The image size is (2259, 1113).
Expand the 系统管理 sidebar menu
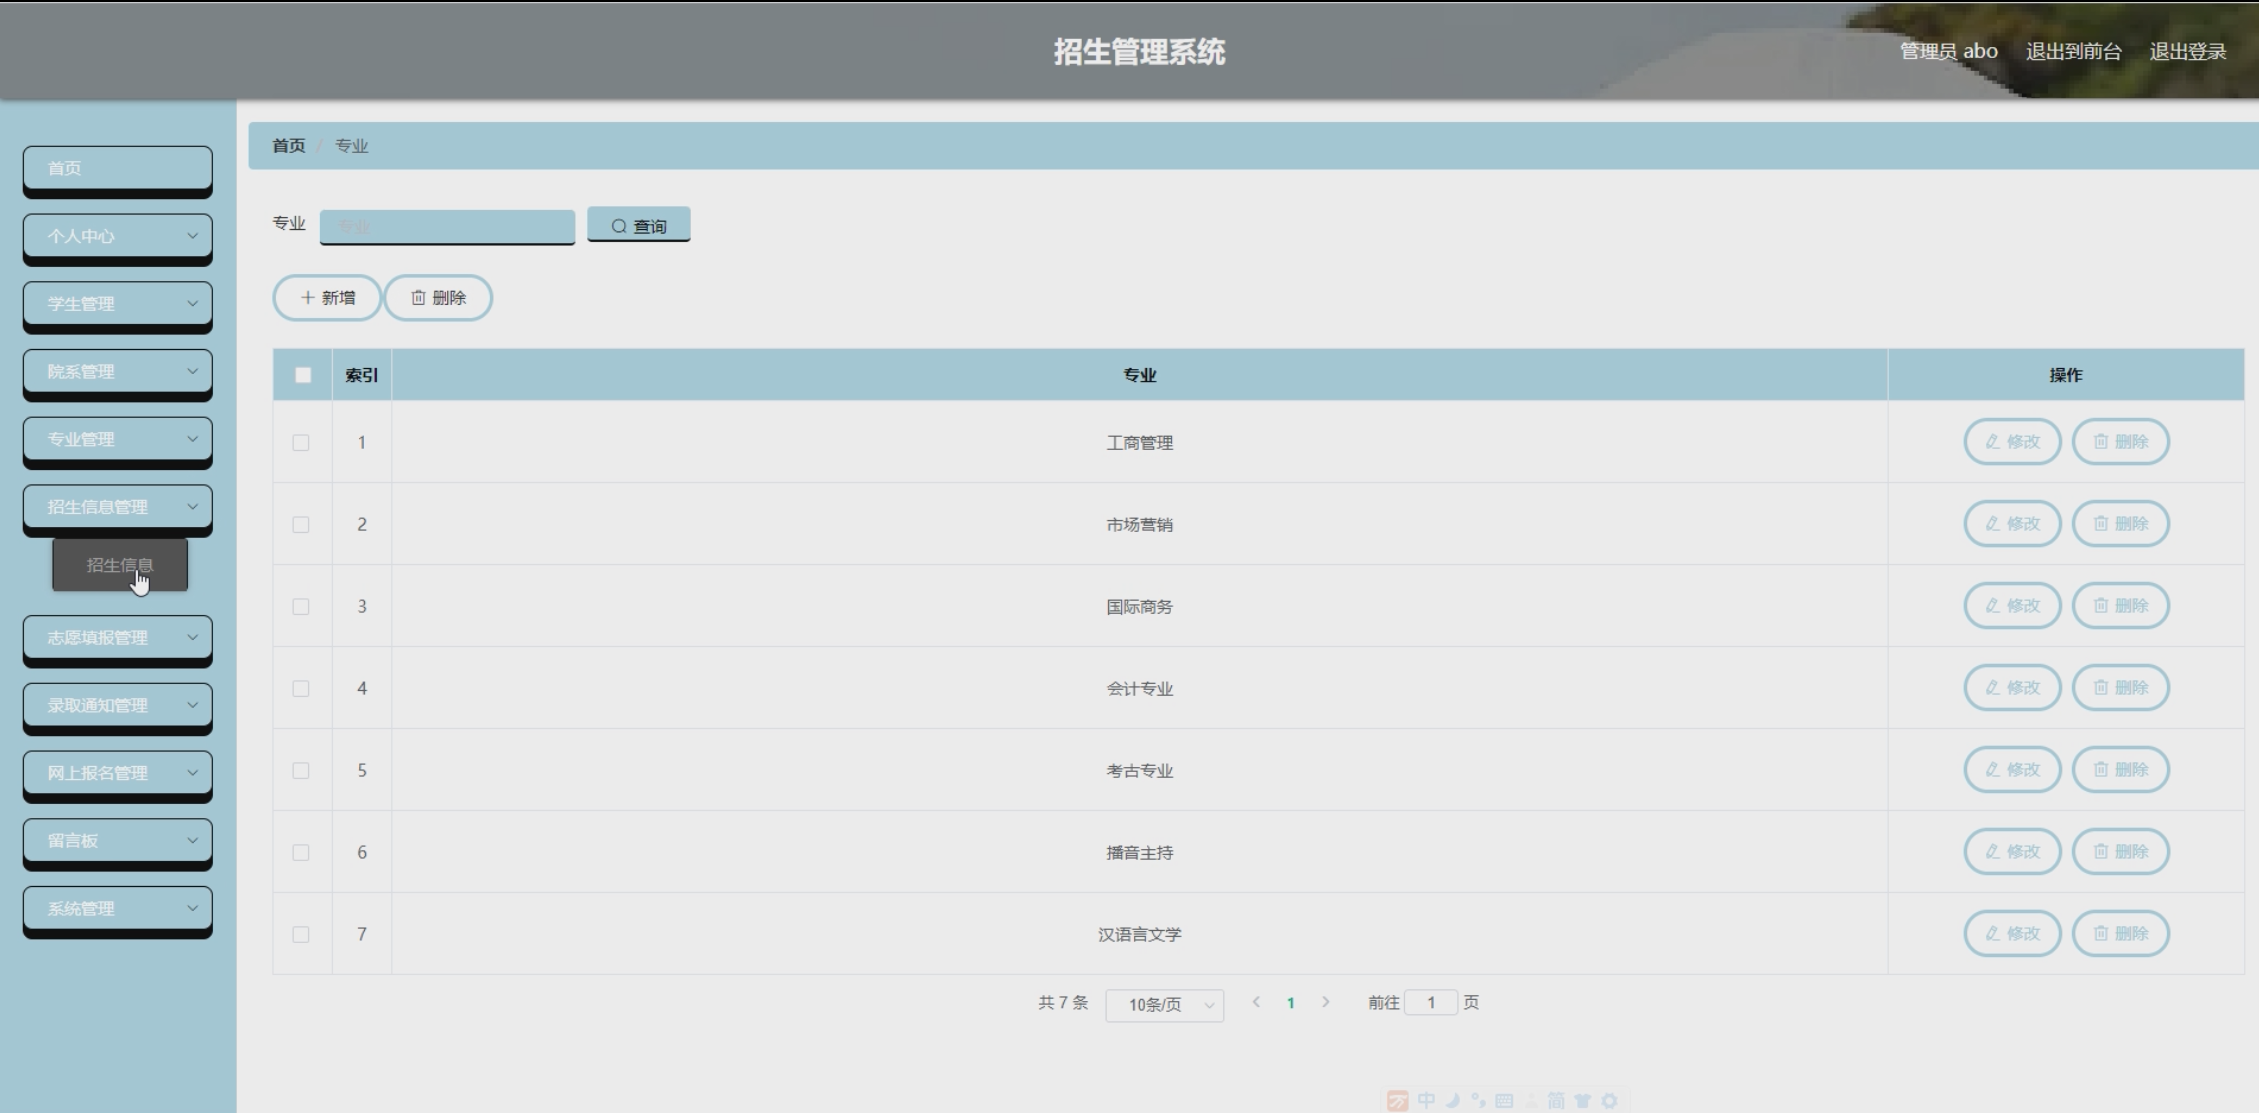pos(117,909)
